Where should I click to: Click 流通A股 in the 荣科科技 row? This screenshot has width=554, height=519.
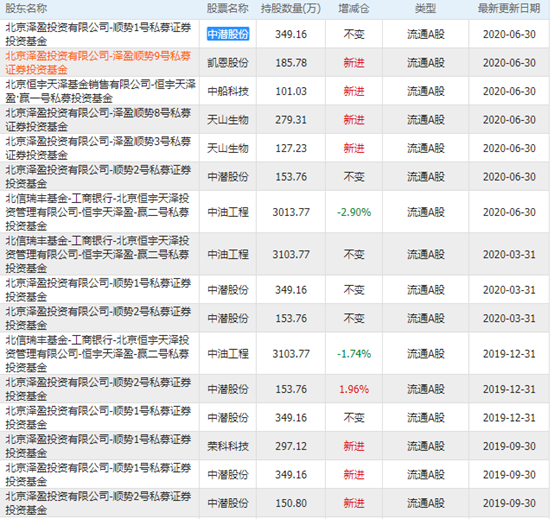pos(426,446)
